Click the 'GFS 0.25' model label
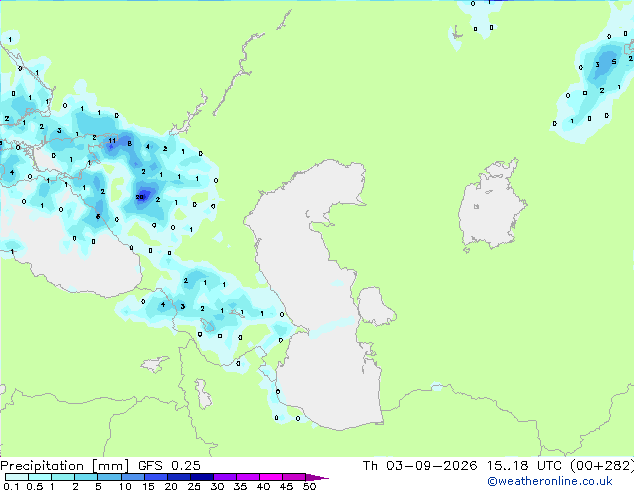The height and width of the screenshot is (490, 634). 169,466
